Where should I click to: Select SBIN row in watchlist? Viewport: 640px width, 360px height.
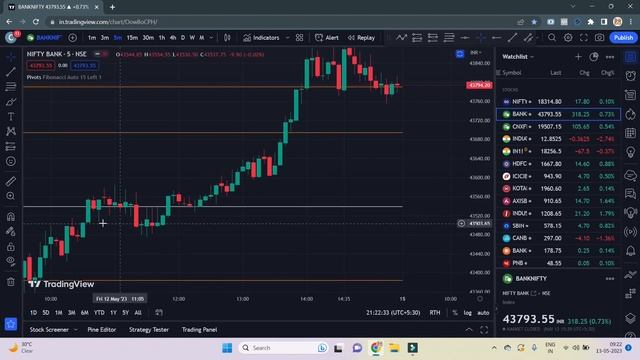click(558, 226)
